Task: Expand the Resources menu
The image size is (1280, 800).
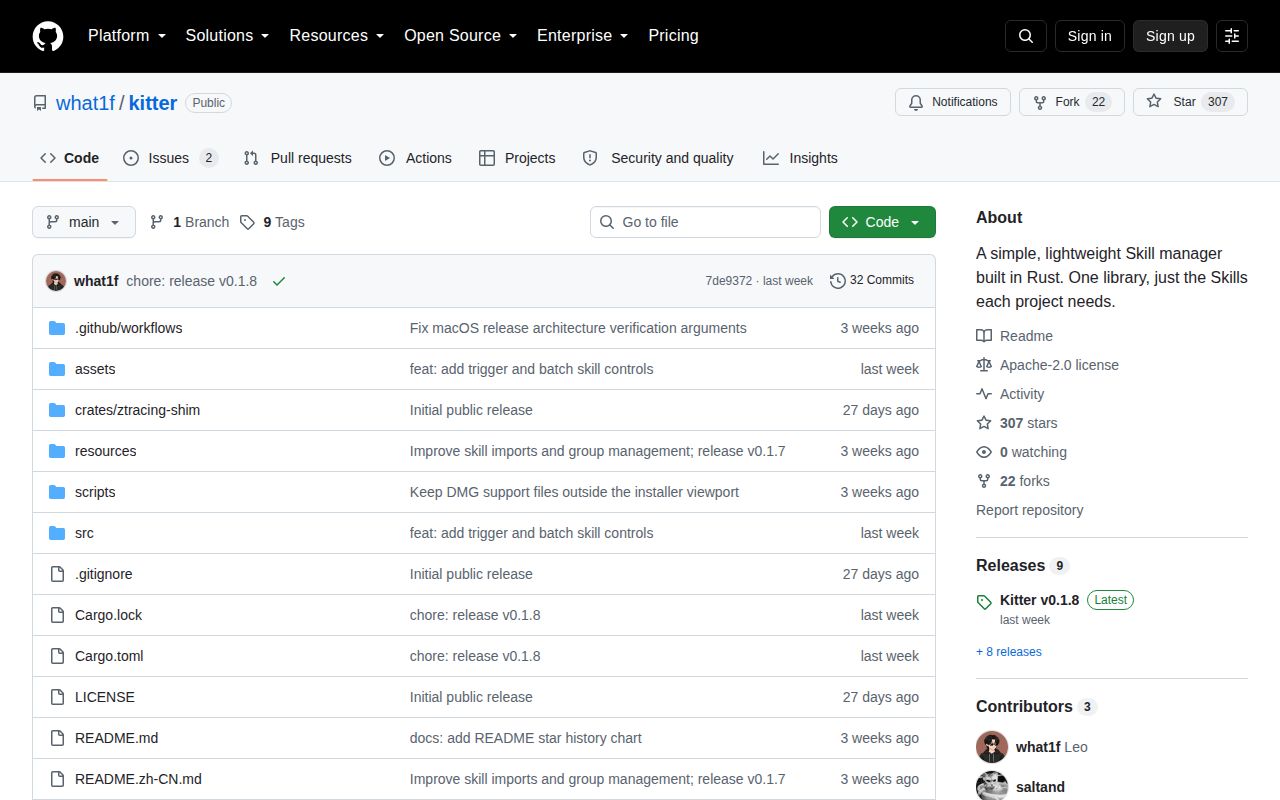Action: (x=337, y=35)
